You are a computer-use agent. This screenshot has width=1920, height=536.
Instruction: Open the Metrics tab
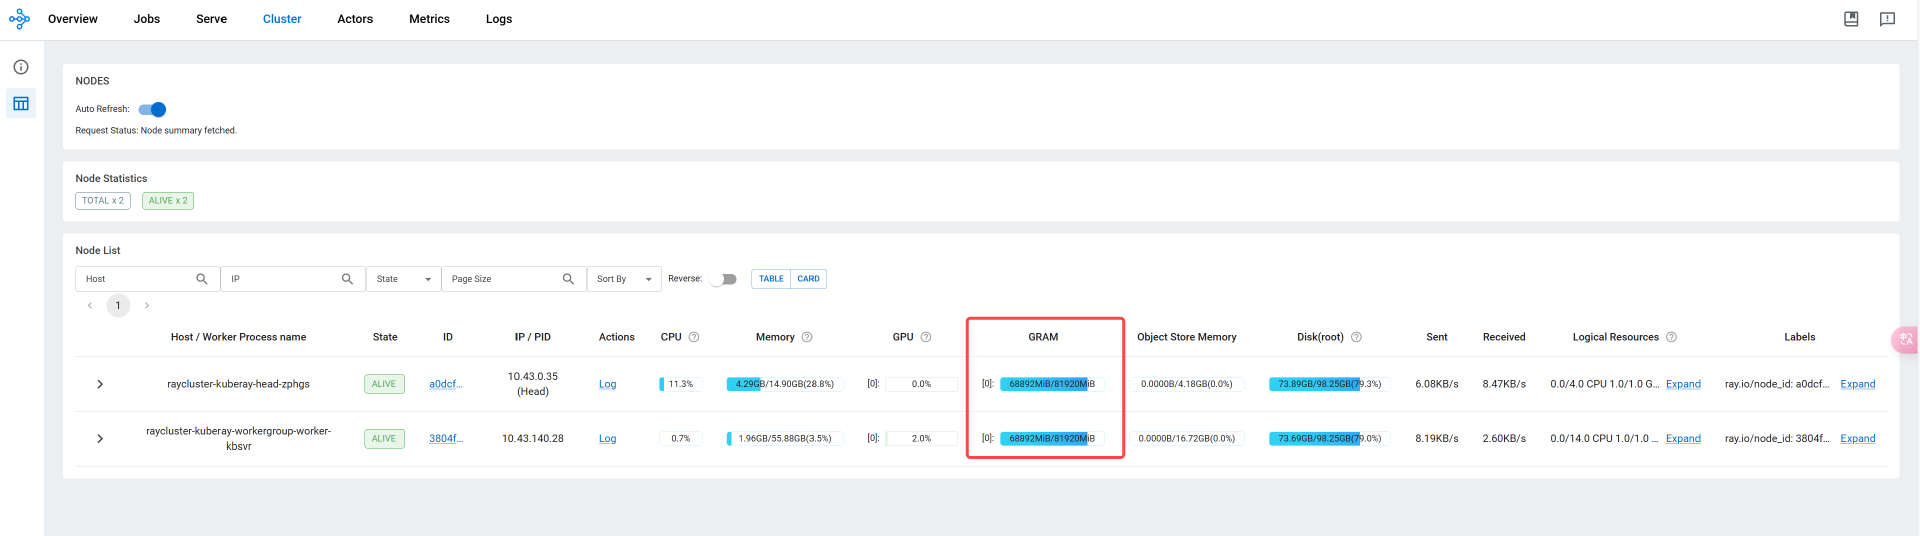click(429, 19)
